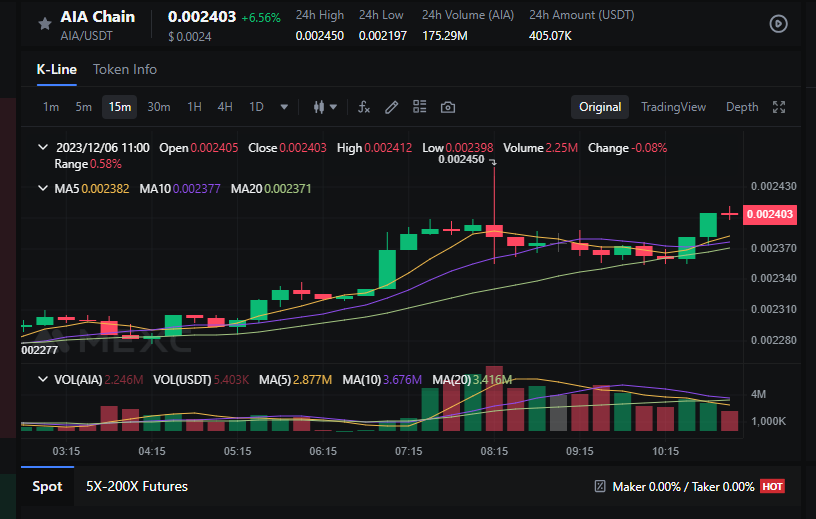Open the fx indicators menu
This screenshot has width=816, height=519.
pos(364,107)
